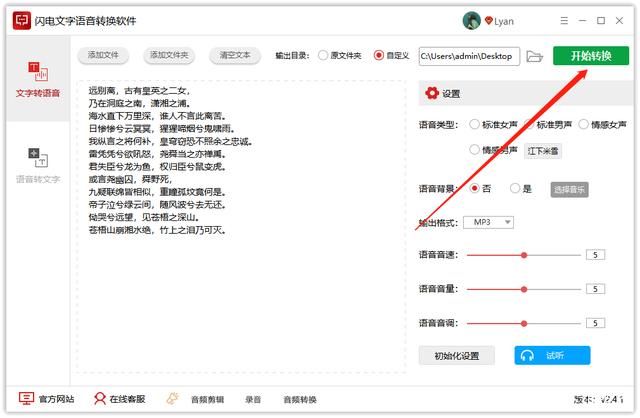The width and height of the screenshot is (640, 418).
Task: Choose 情感女声 voice type
Action: 583,124
